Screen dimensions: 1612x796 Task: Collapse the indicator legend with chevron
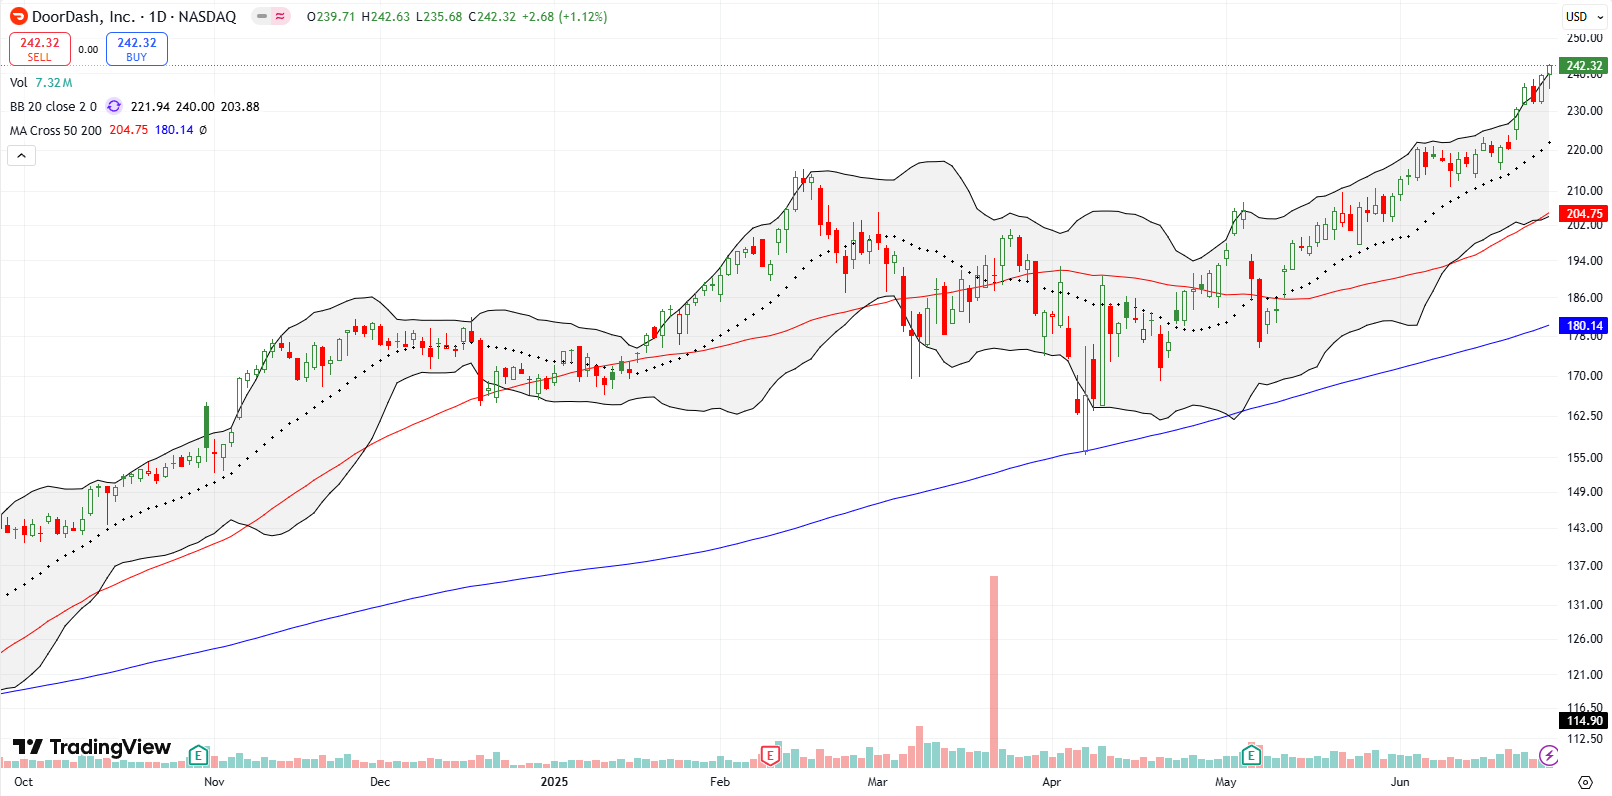click(21, 155)
